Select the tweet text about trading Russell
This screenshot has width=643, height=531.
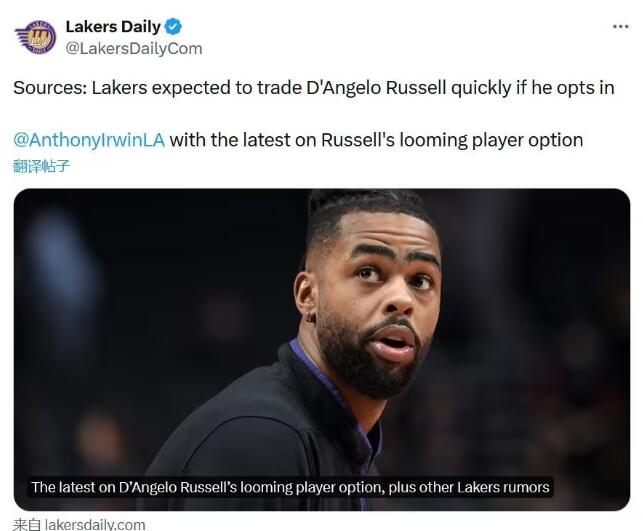point(314,88)
